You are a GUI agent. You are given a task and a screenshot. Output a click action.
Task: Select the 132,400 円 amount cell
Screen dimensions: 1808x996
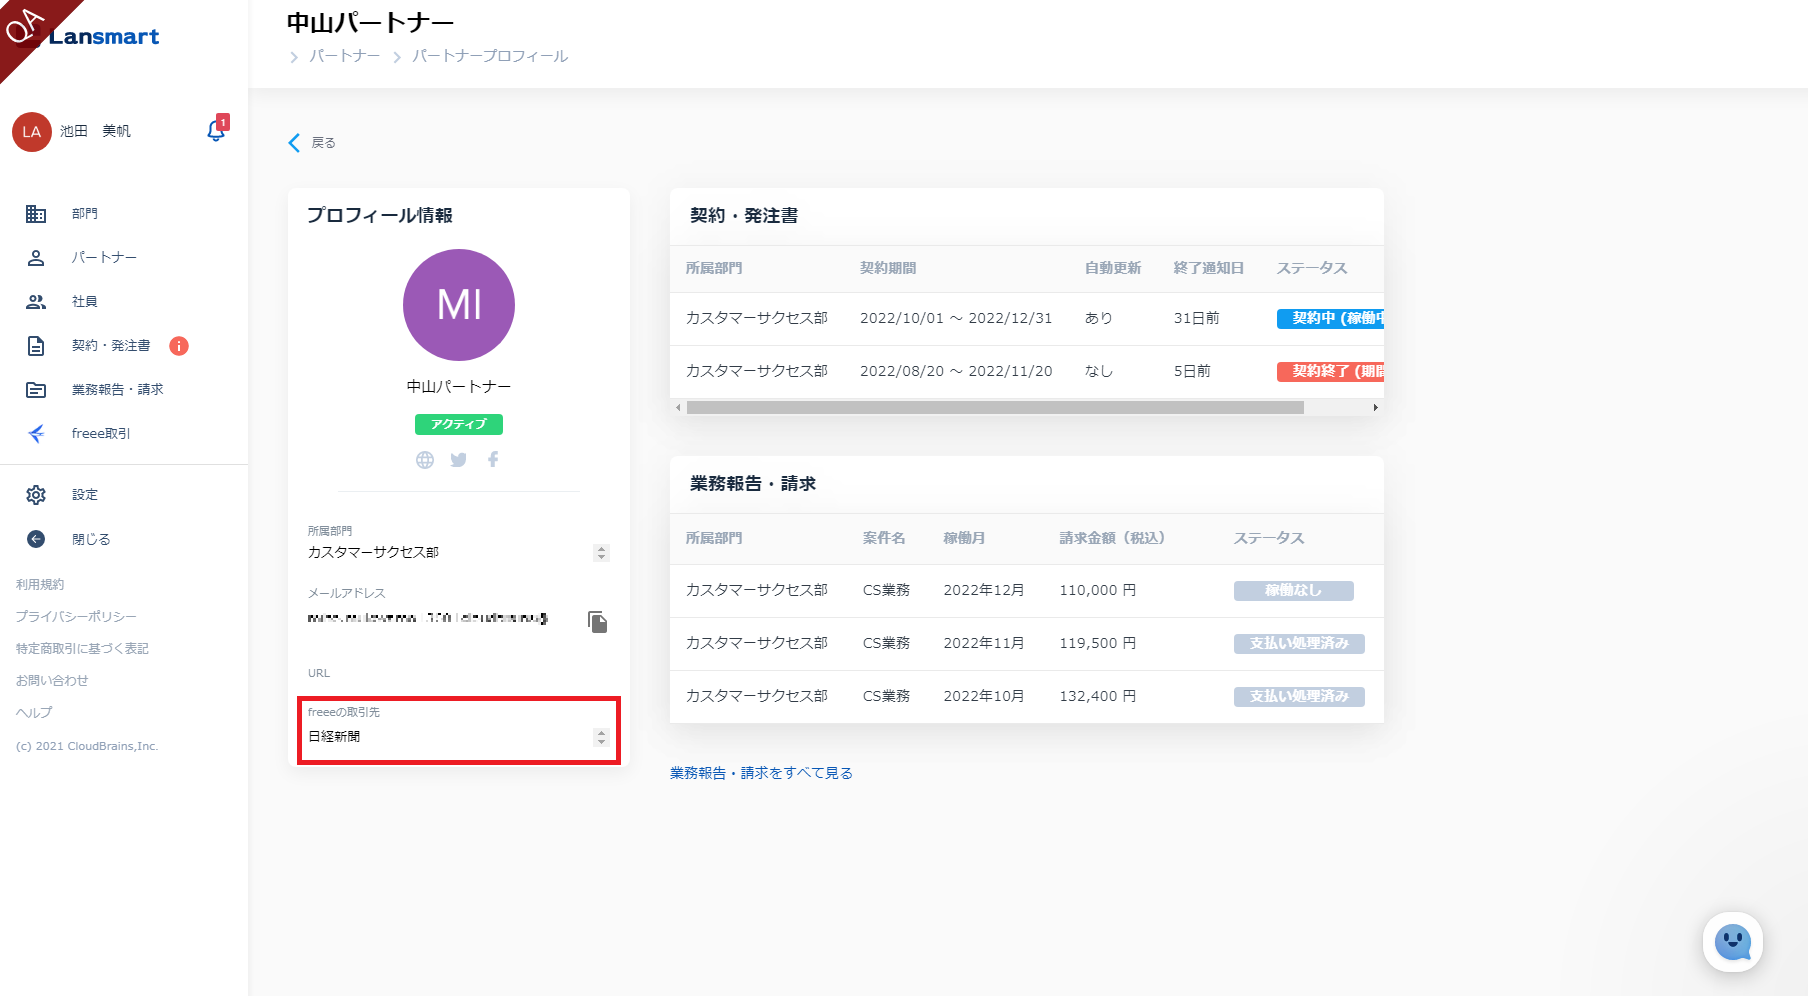(1098, 697)
